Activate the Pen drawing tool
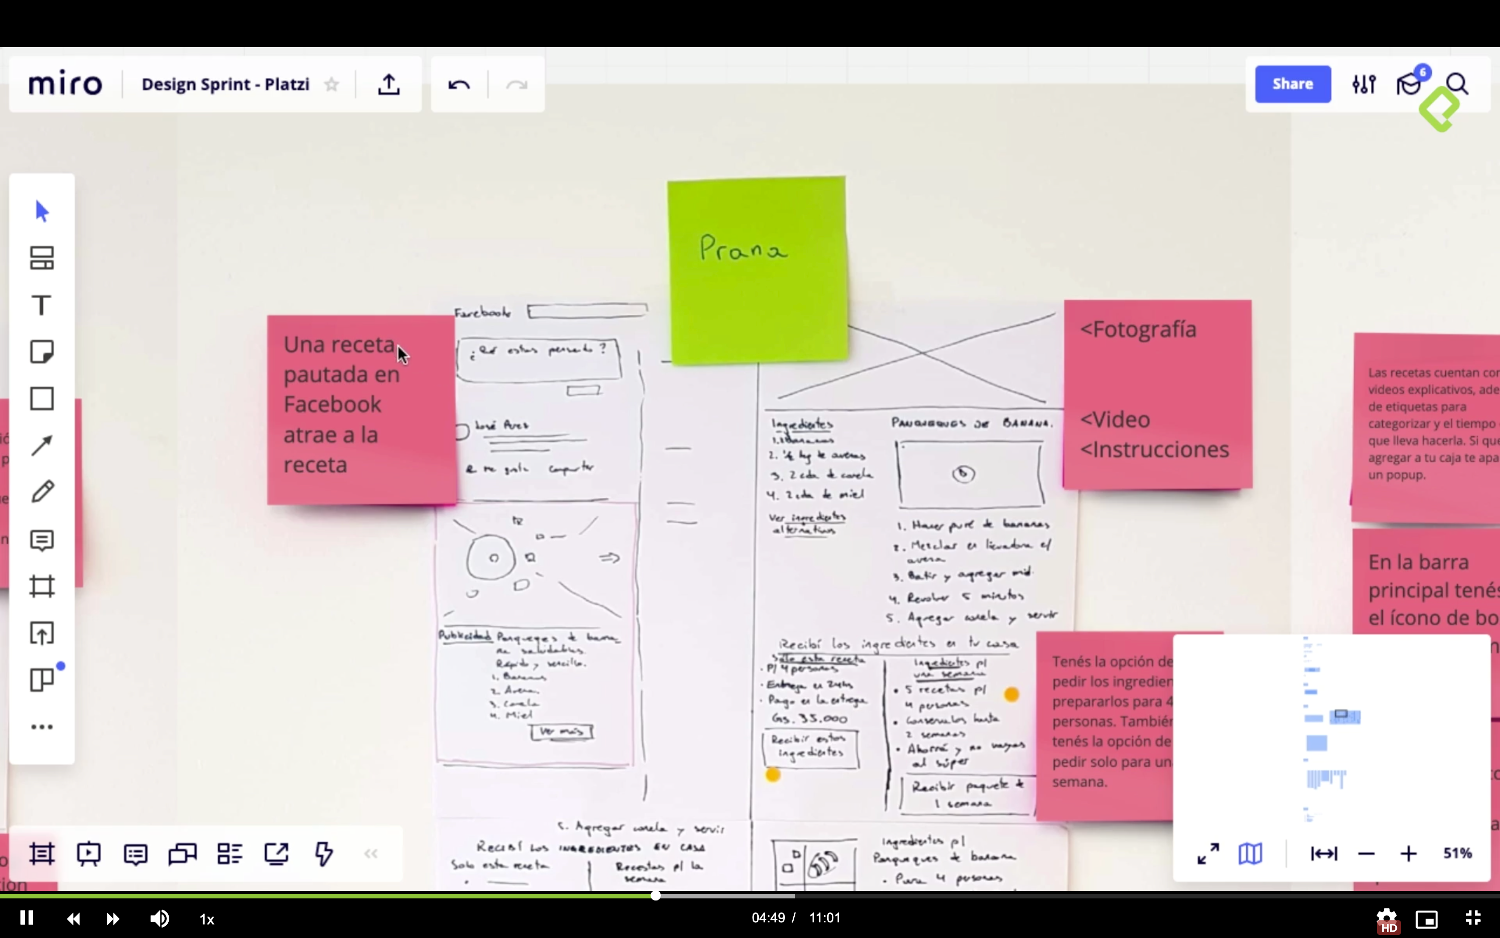Viewport: 1500px width, 938px height. 42,492
